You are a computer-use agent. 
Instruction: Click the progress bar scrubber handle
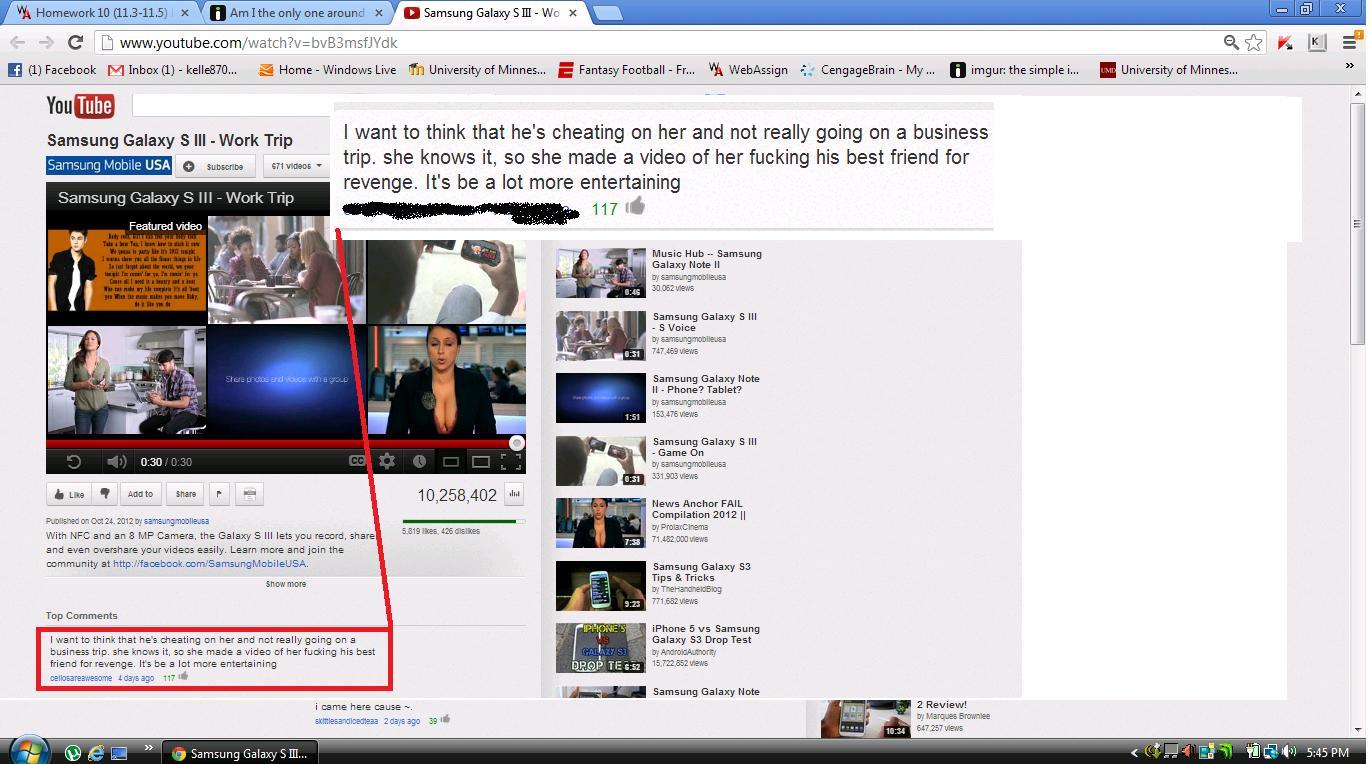tap(517, 443)
